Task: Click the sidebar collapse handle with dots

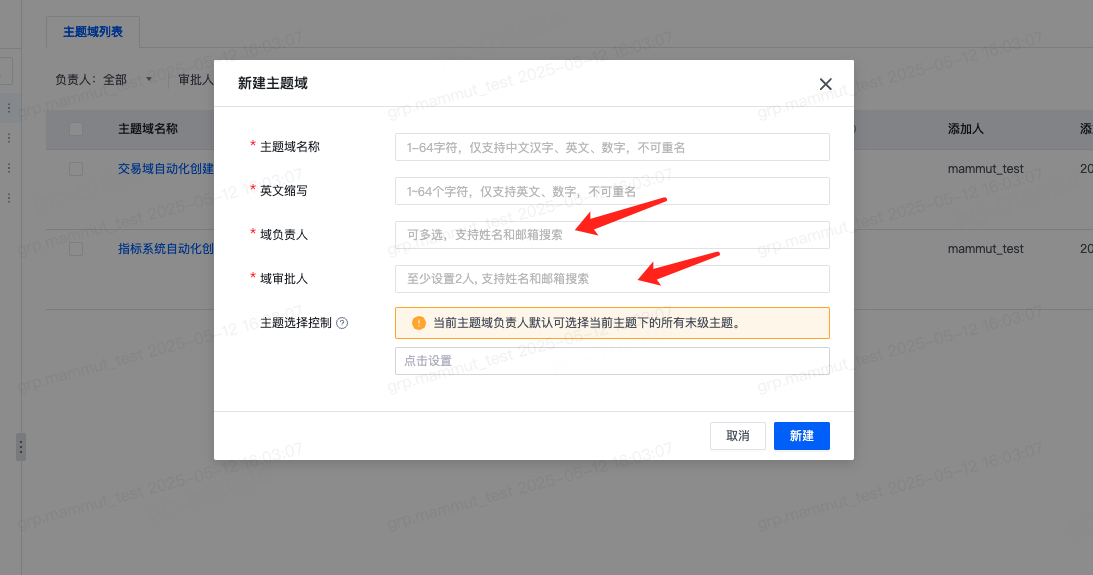Action: [21, 447]
